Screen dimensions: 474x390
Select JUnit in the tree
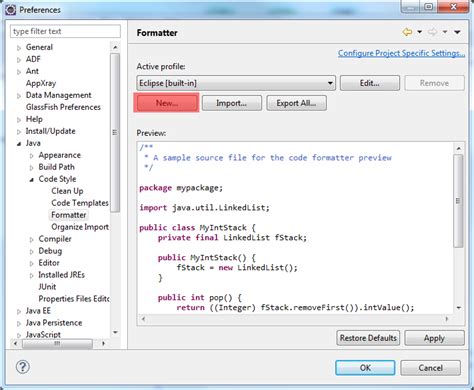(47, 287)
